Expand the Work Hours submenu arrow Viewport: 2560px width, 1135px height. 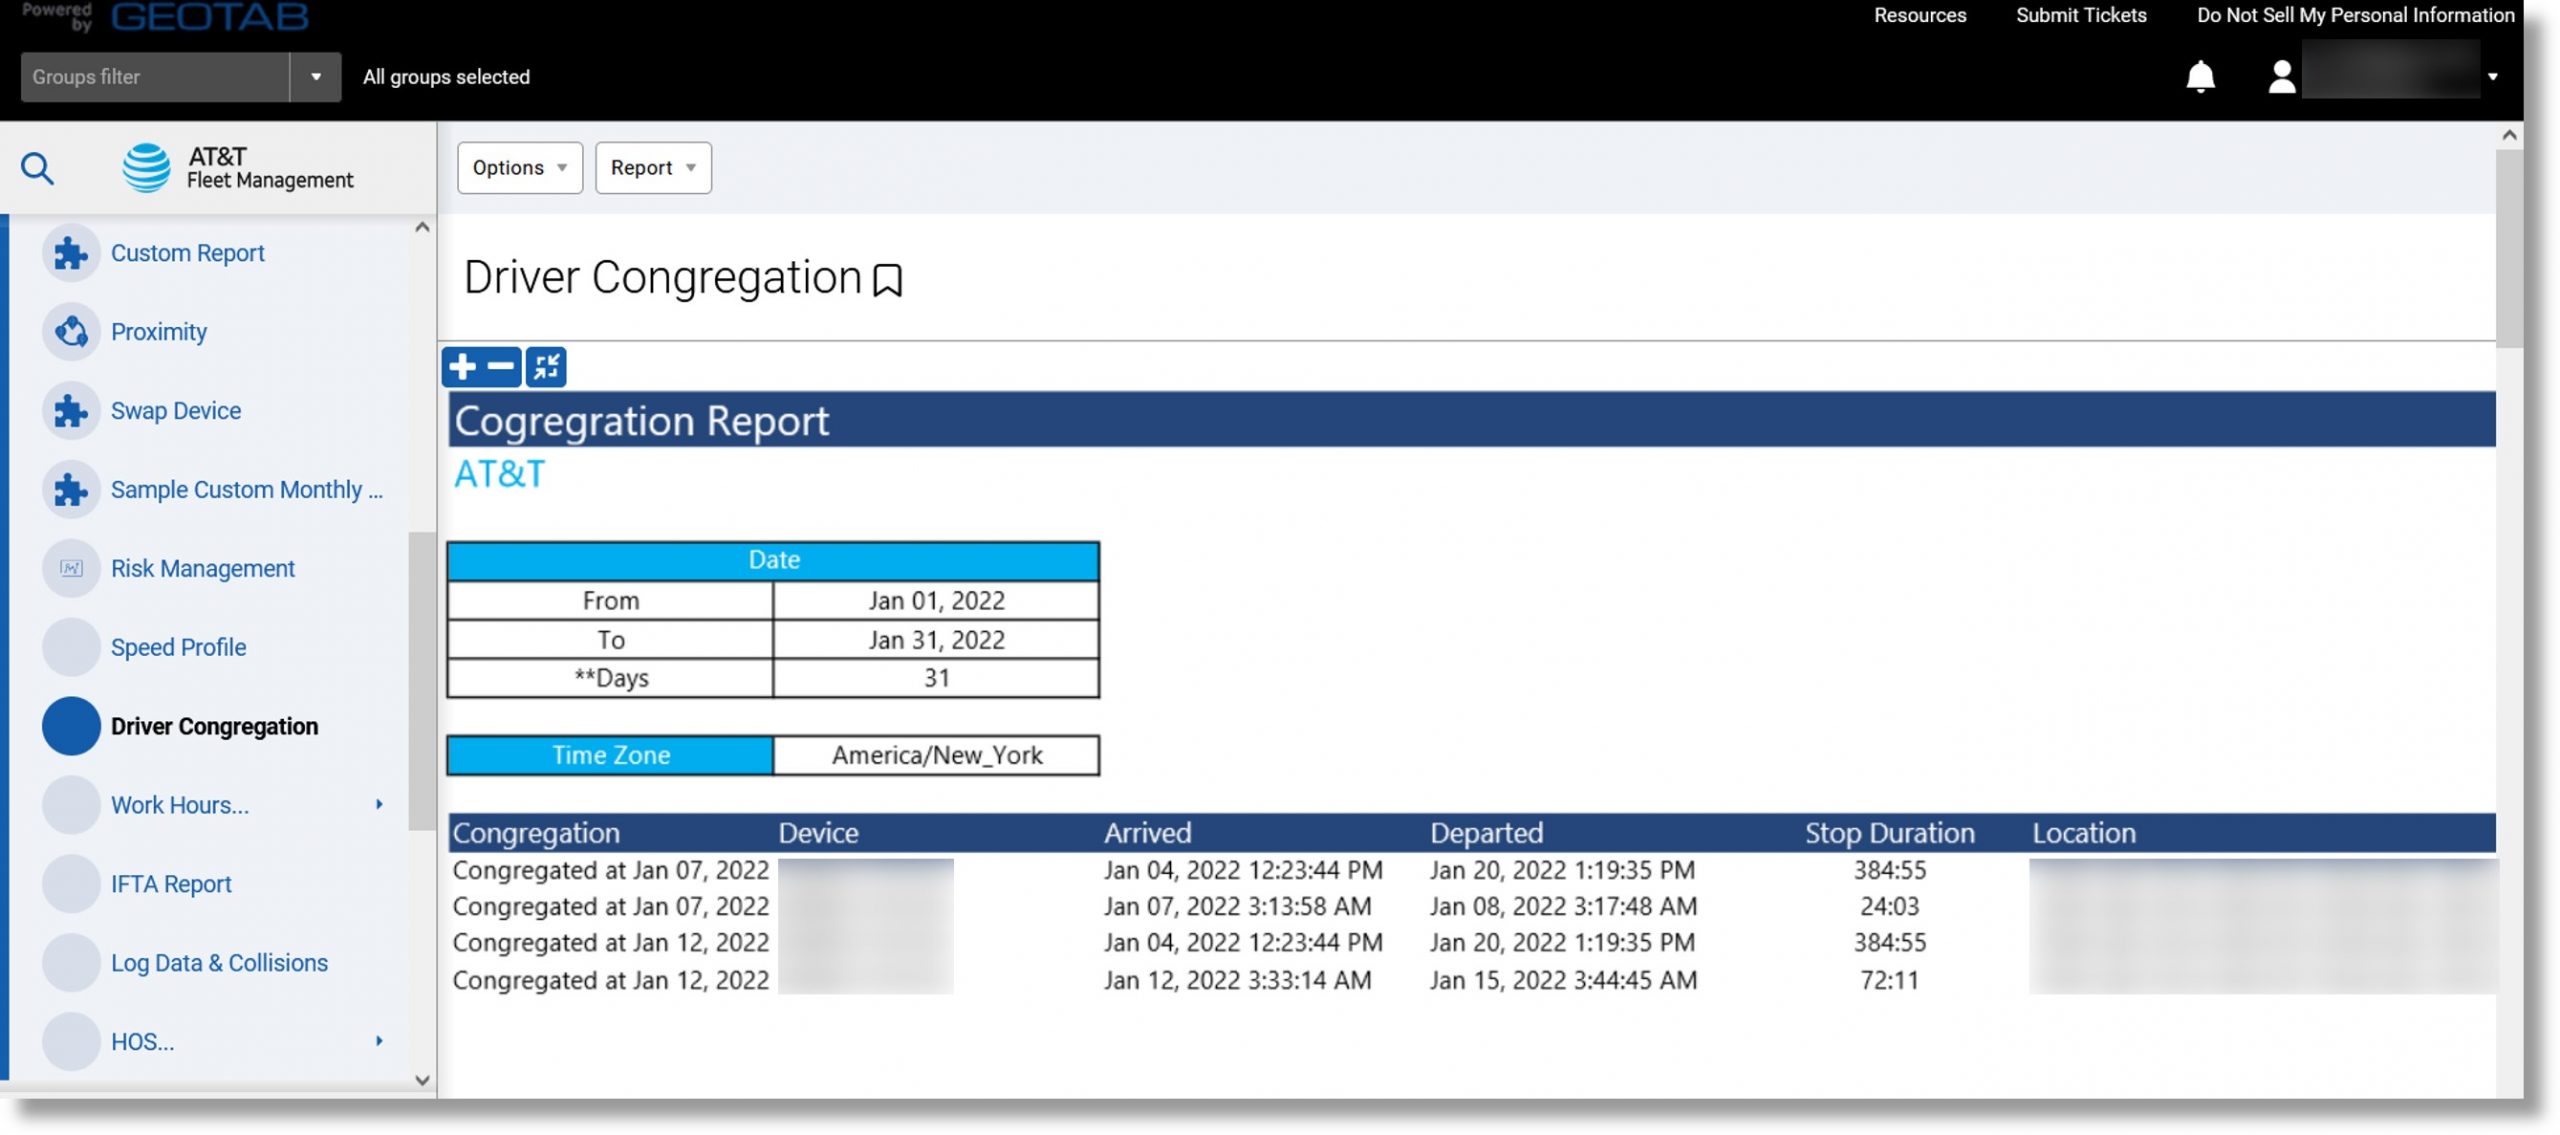click(379, 805)
